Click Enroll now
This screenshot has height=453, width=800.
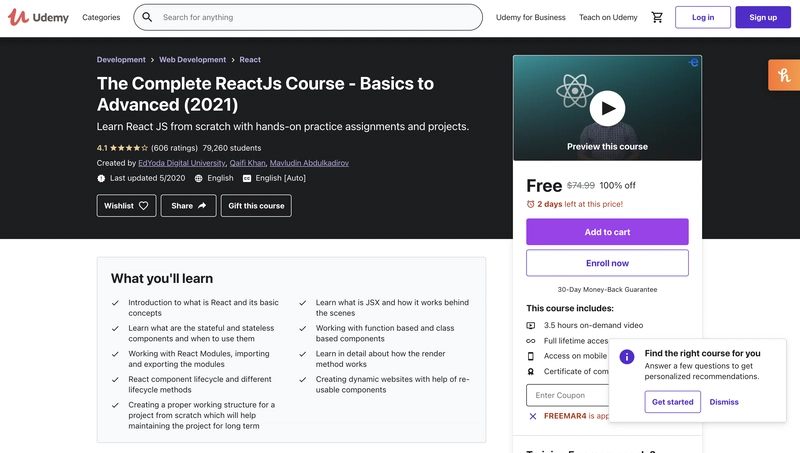click(x=607, y=263)
